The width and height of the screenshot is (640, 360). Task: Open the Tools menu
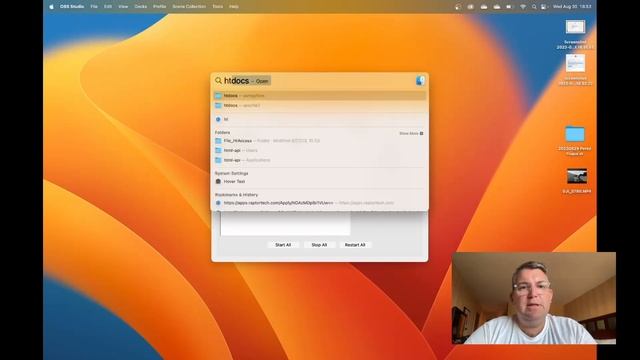tap(218, 7)
